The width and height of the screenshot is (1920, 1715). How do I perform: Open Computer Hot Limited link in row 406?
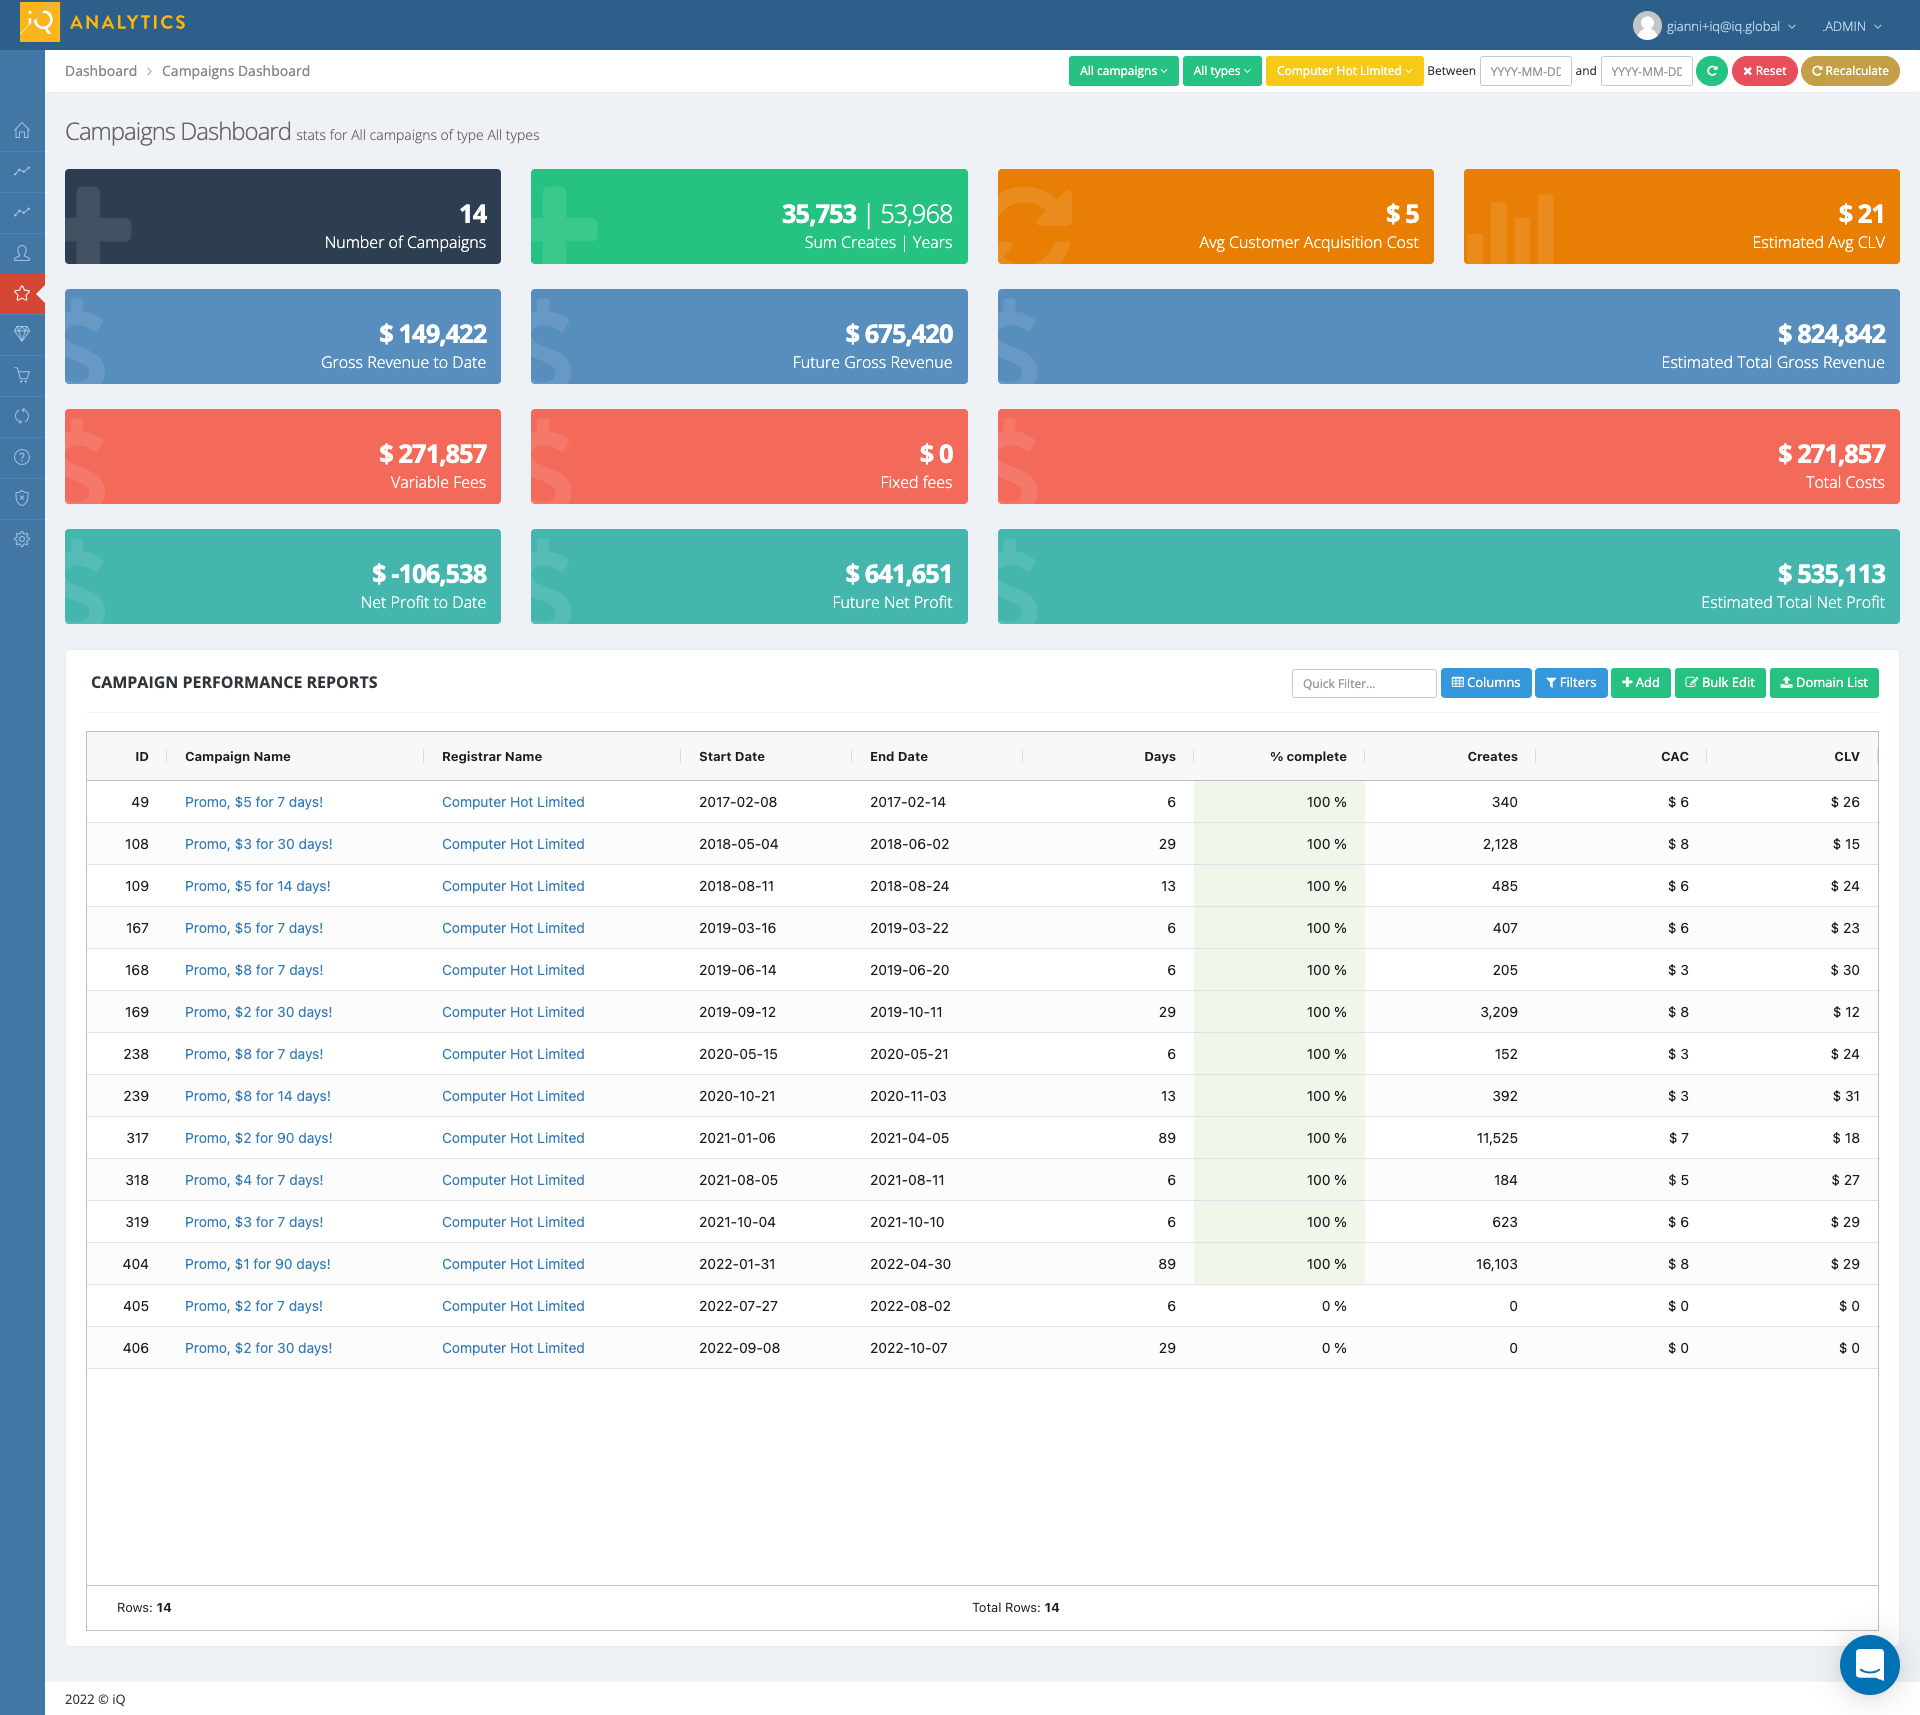pyautogui.click(x=513, y=1348)
